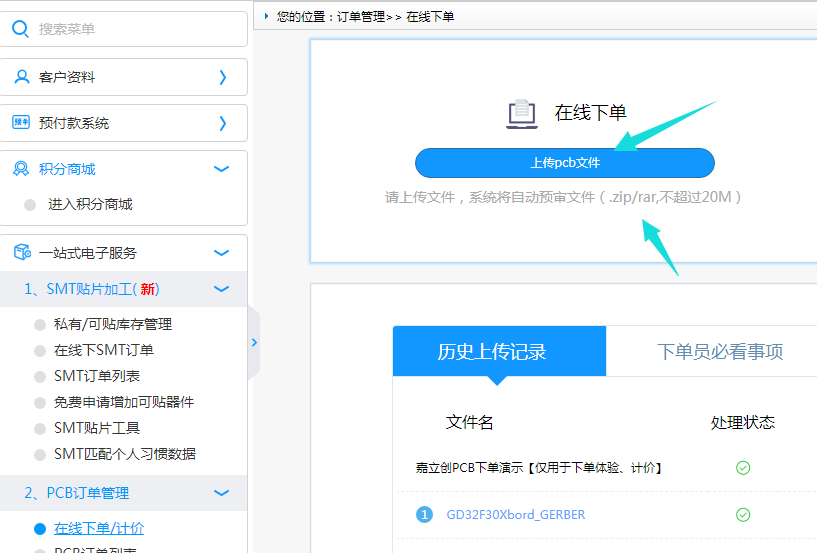This screenshot has width=817, height=553.
Task: Click the search magnifier icon
Action: click(x=20, y=29)
